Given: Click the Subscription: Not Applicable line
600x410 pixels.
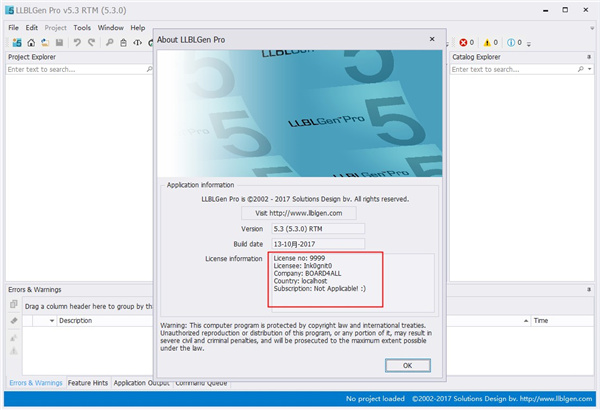Looking at the screenshot, I should pos(320,289).
